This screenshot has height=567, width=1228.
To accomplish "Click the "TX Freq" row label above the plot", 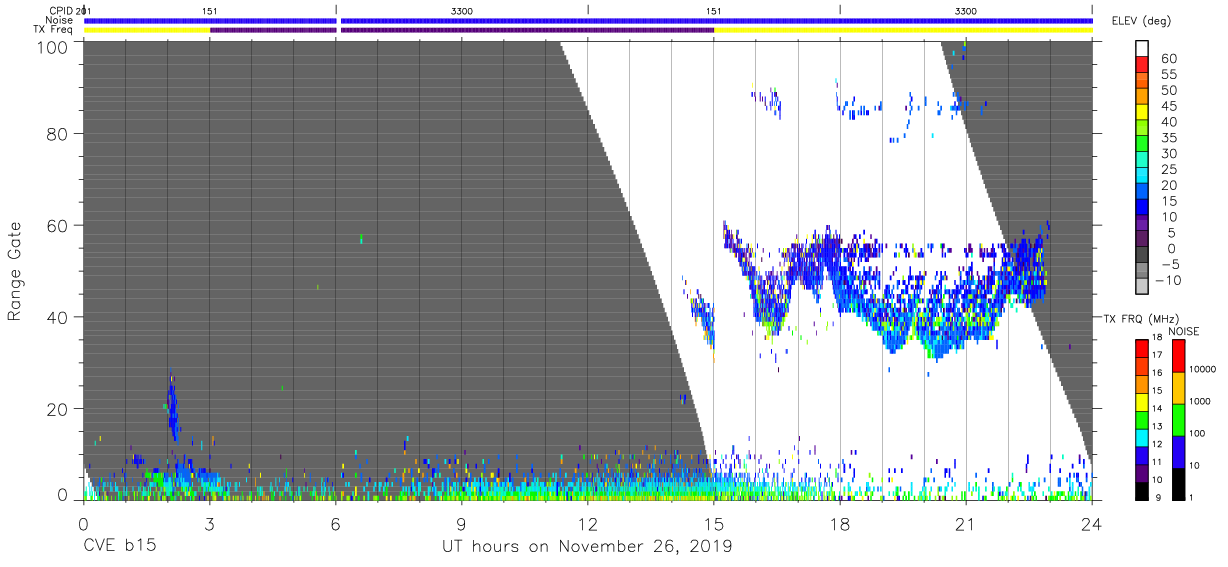I will point(55,30).
